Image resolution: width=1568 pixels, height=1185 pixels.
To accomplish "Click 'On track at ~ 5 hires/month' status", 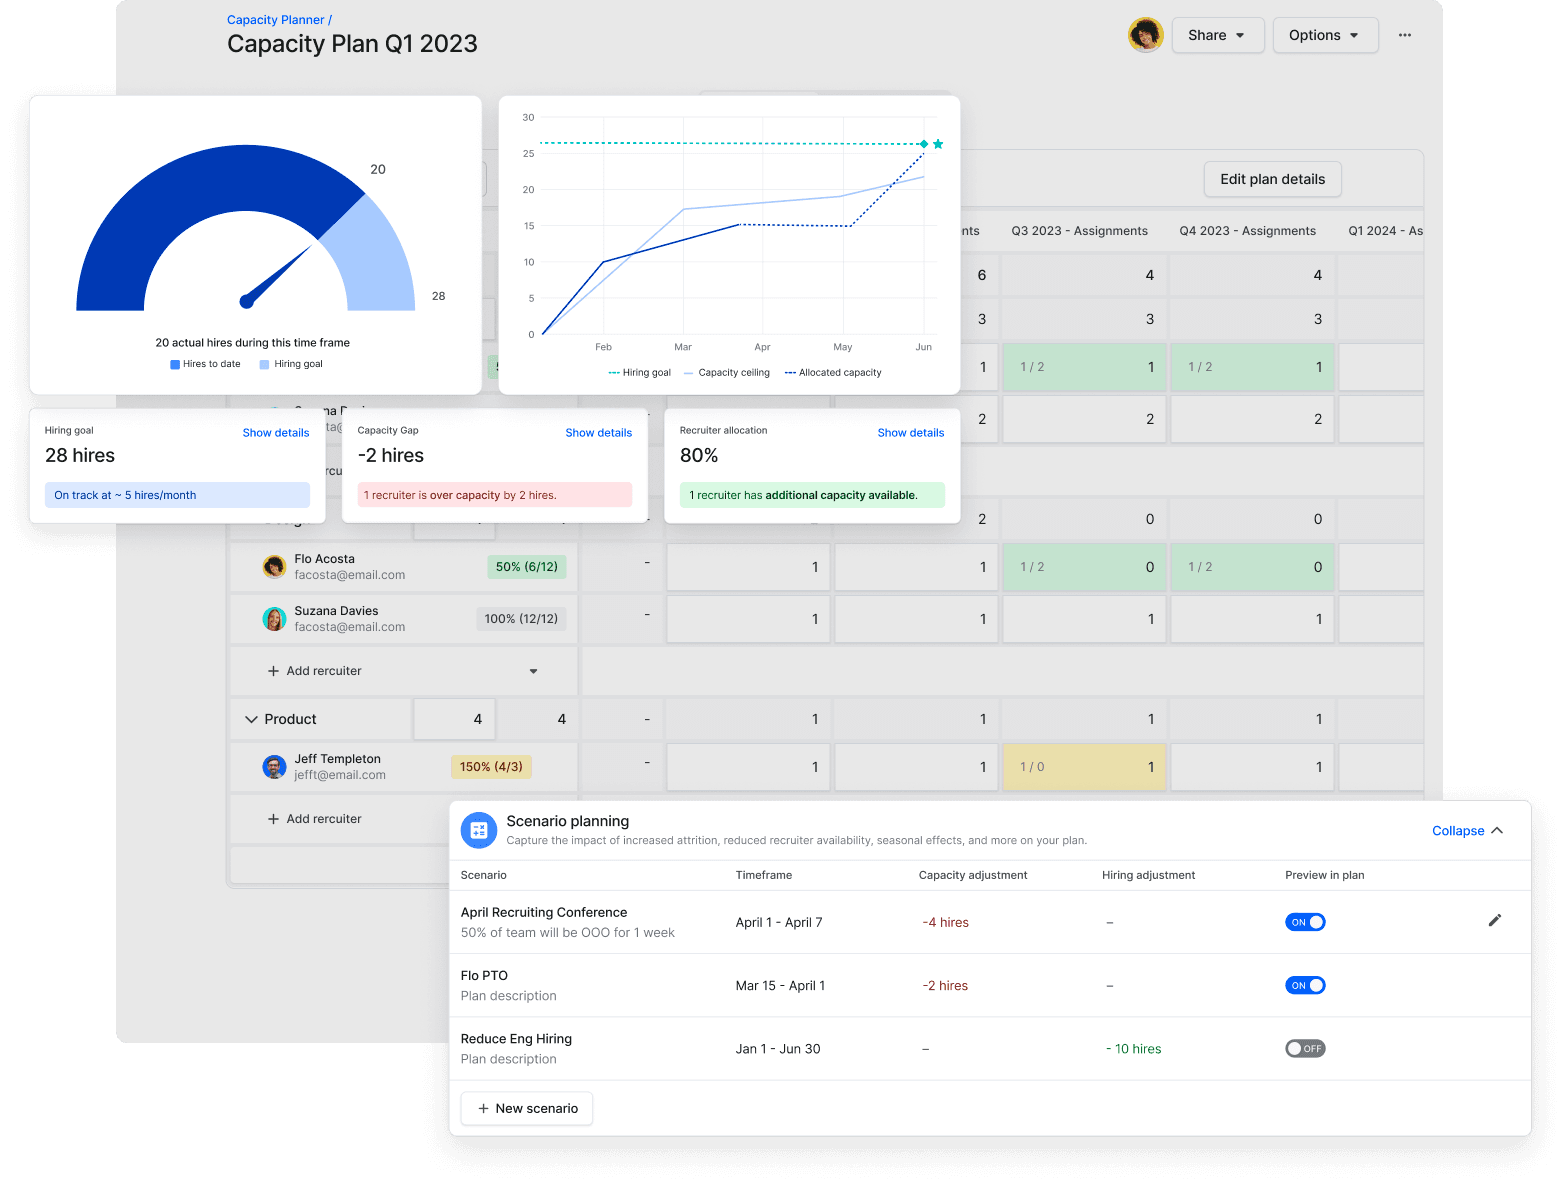I will 177,495.
